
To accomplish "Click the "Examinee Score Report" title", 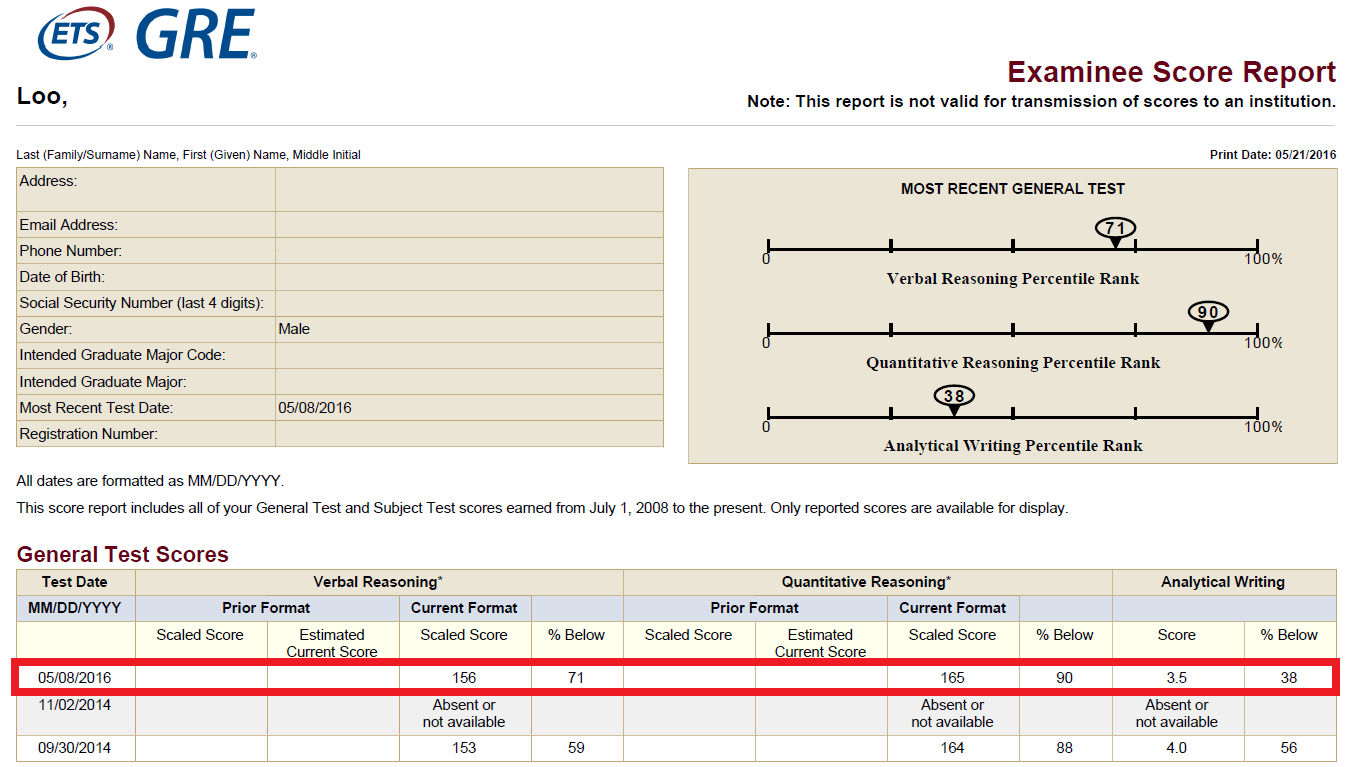I will pyautogui.click(x=1171, y=72).
